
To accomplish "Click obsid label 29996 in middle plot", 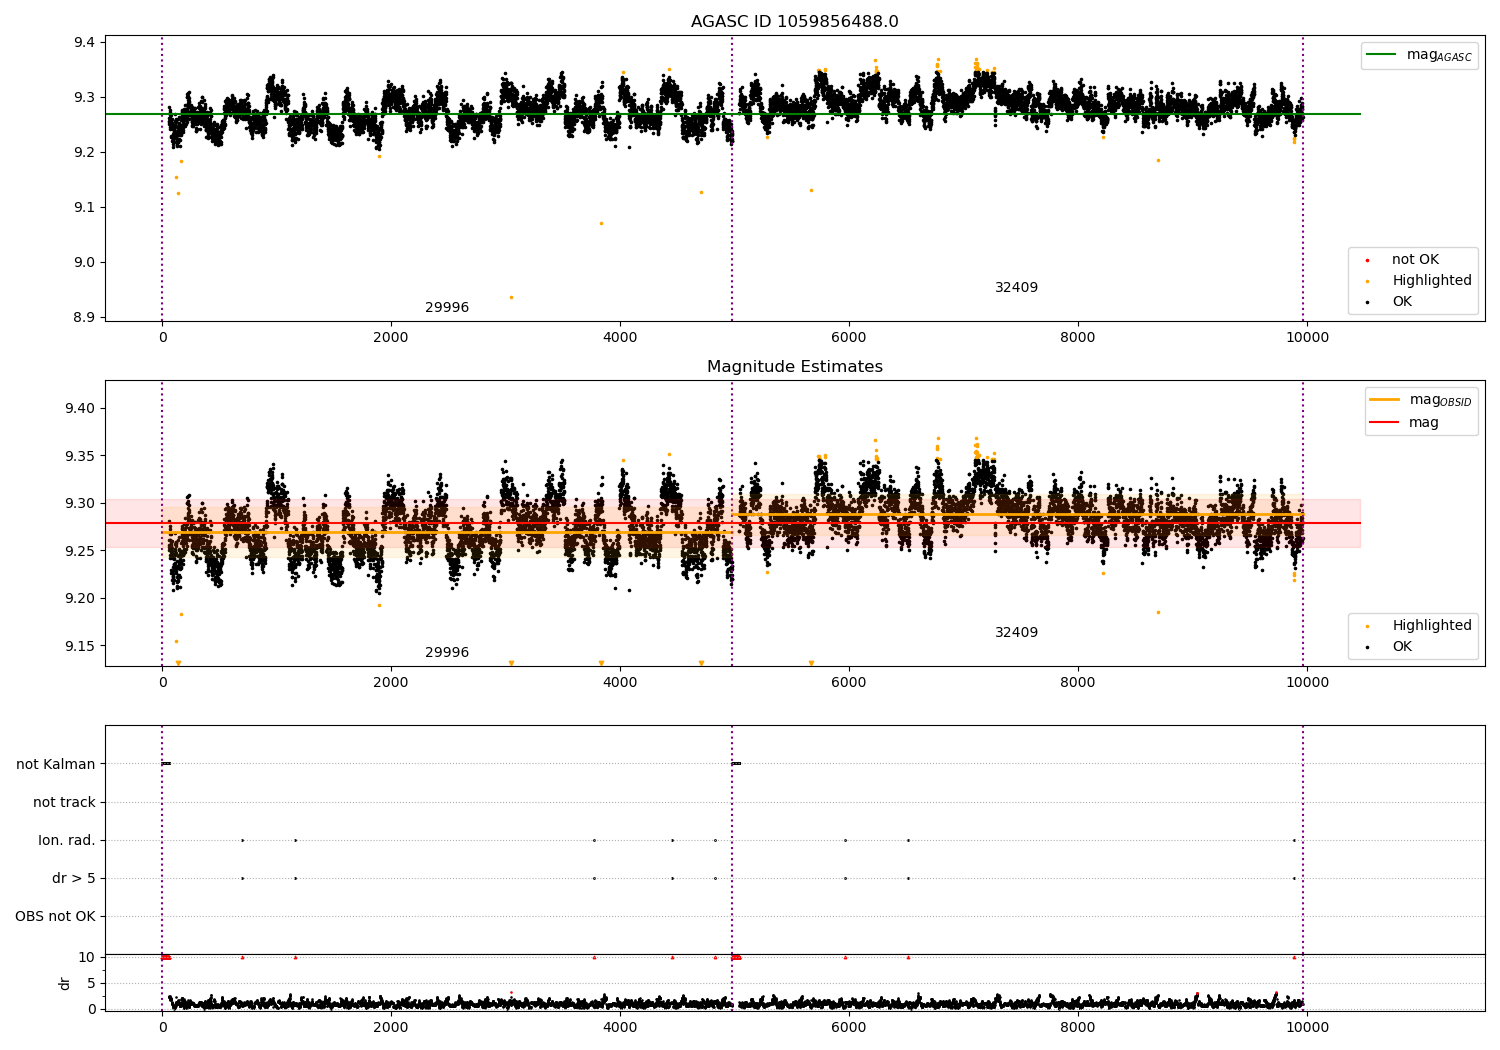I will click(447, 653).
